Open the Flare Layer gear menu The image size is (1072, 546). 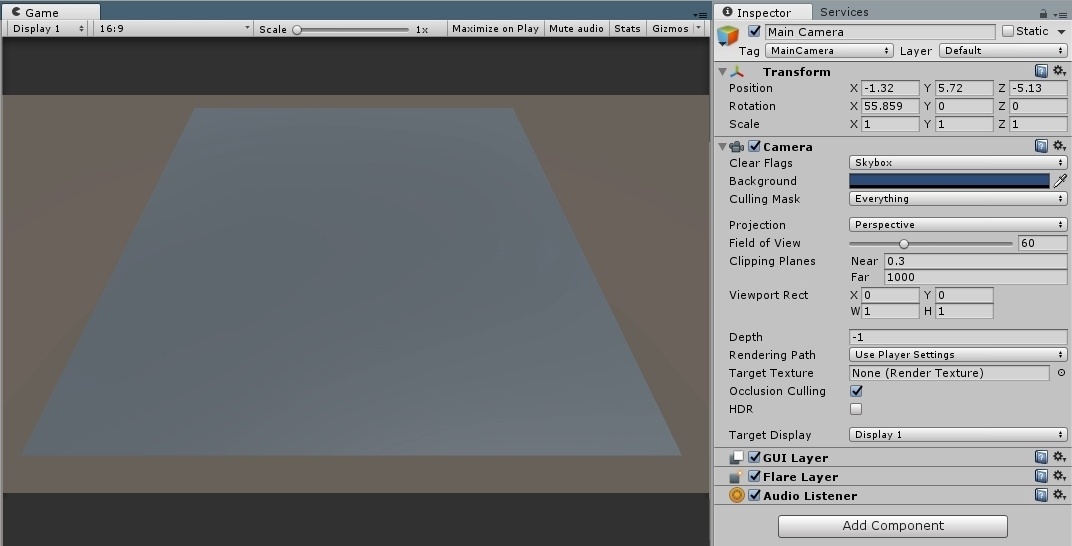(x=1059, y=476)
